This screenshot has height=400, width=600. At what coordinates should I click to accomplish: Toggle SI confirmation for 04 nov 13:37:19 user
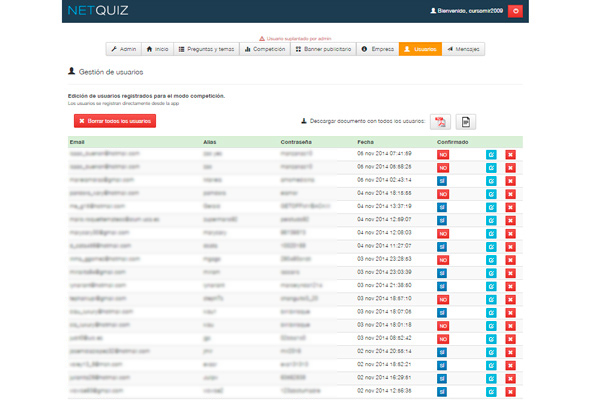442,207
